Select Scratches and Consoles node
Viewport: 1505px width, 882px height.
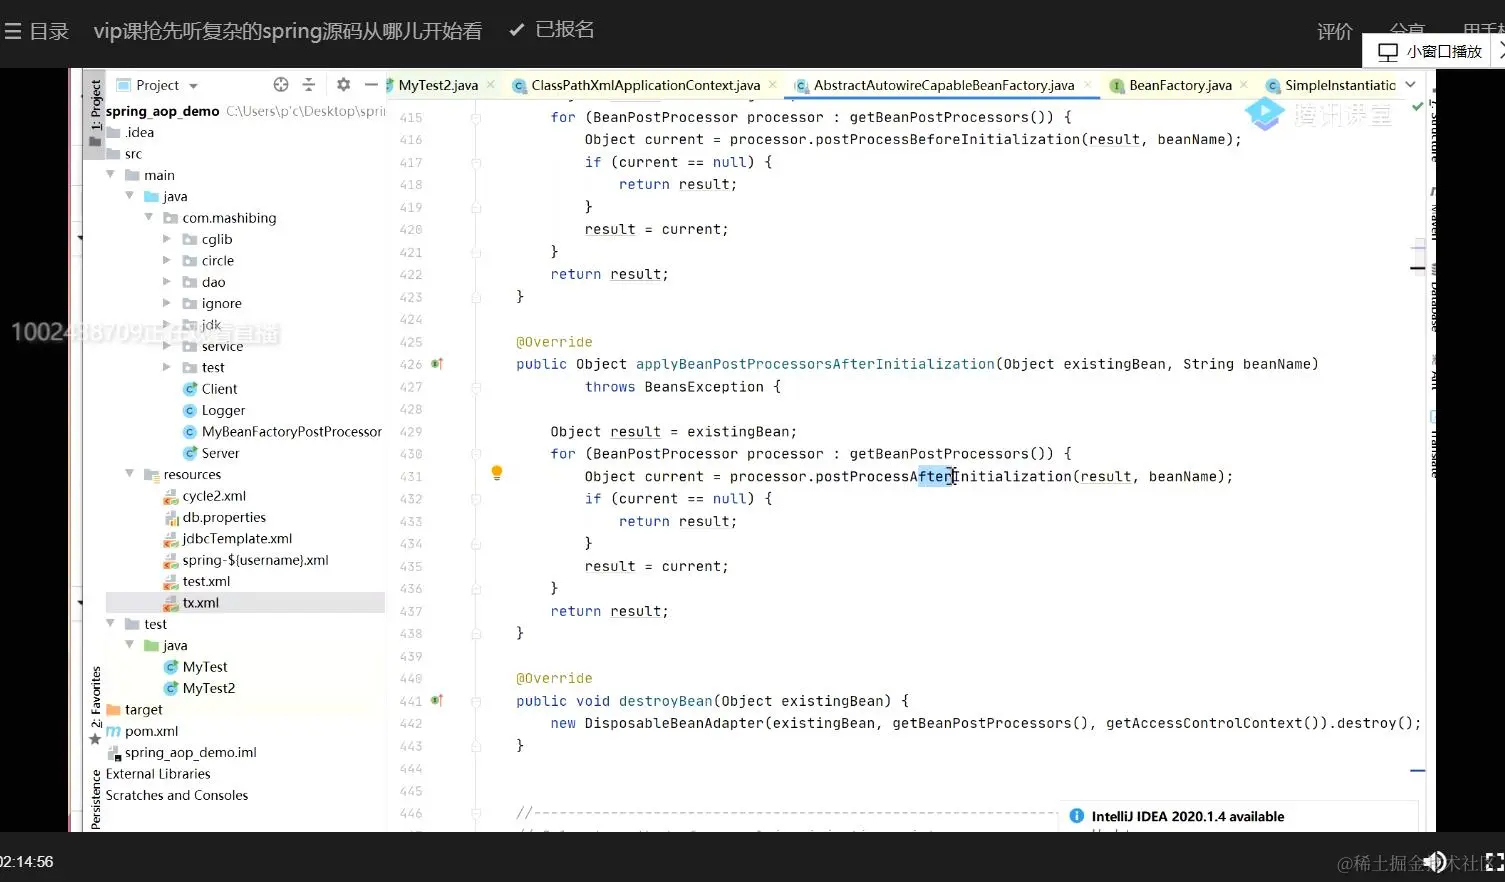click(x=177, y=795)
